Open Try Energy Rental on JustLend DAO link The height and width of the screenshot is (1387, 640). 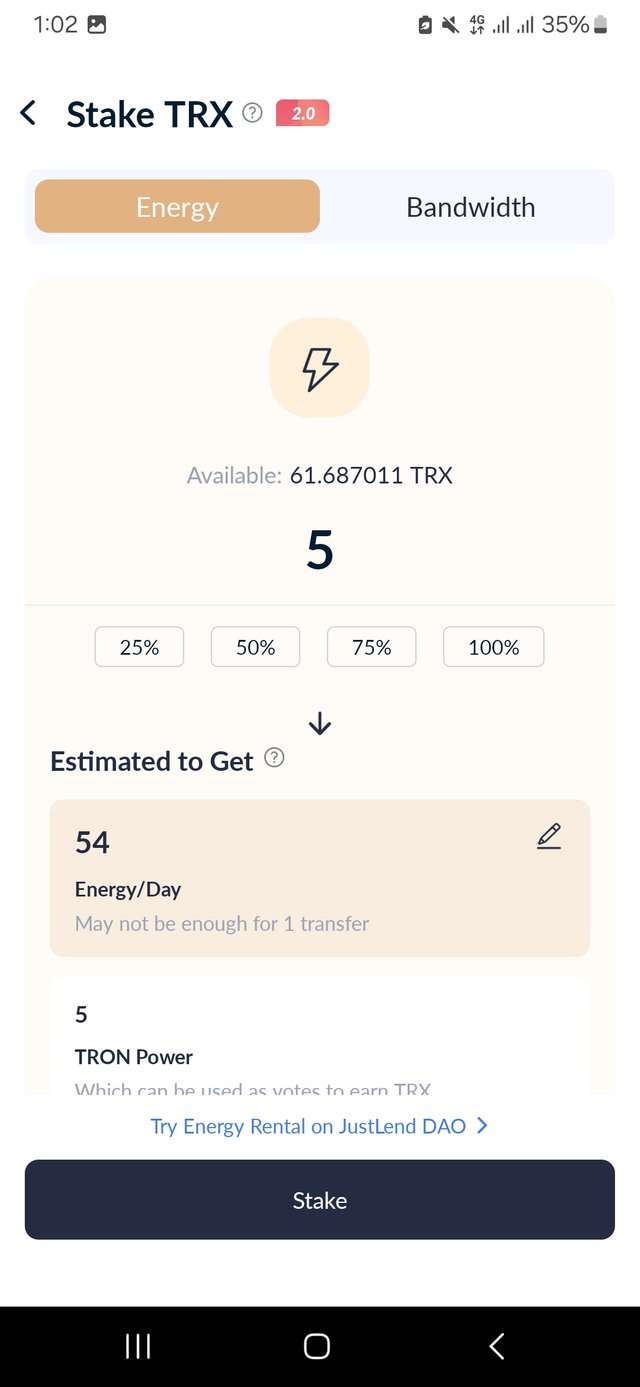(308, 1126)
